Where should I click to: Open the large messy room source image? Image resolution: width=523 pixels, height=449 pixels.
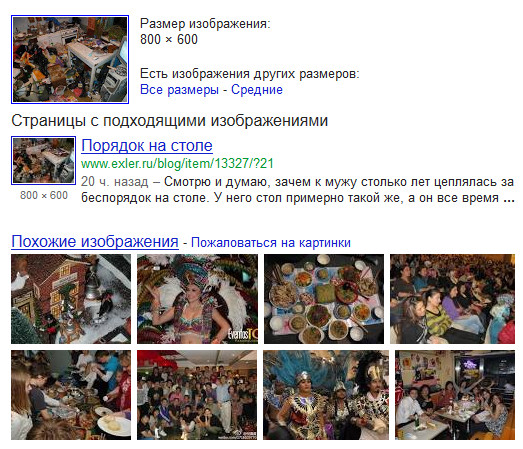(x=70, y=59)
